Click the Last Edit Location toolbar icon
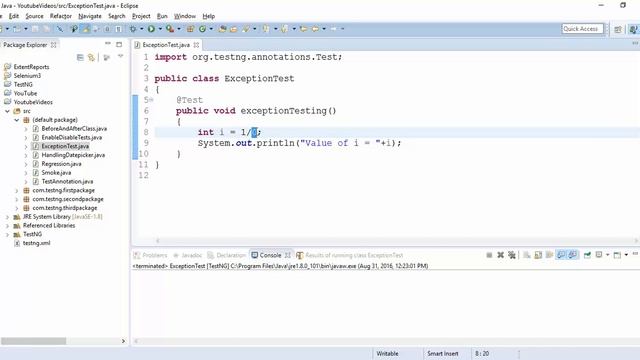The width and height of the screenshot is (640, 360). [x=303, y=29]
